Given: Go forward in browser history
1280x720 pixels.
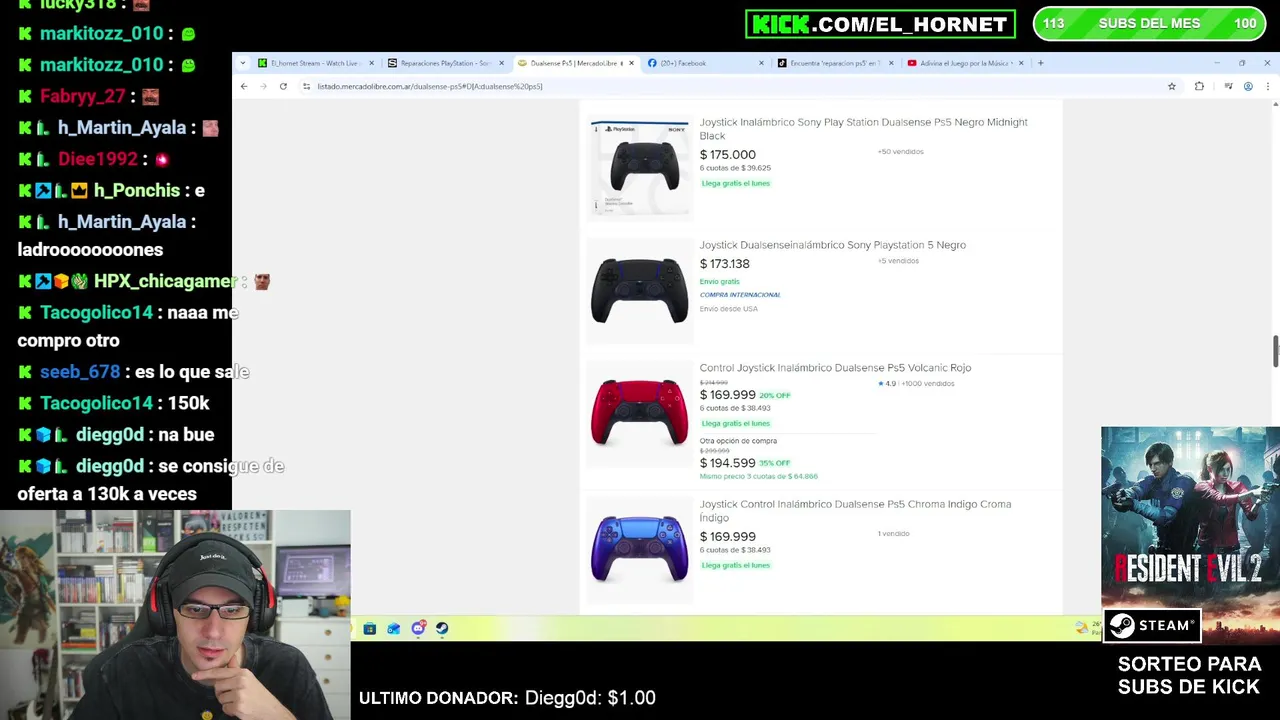Looking at the screenshot, I should (263, 86).
